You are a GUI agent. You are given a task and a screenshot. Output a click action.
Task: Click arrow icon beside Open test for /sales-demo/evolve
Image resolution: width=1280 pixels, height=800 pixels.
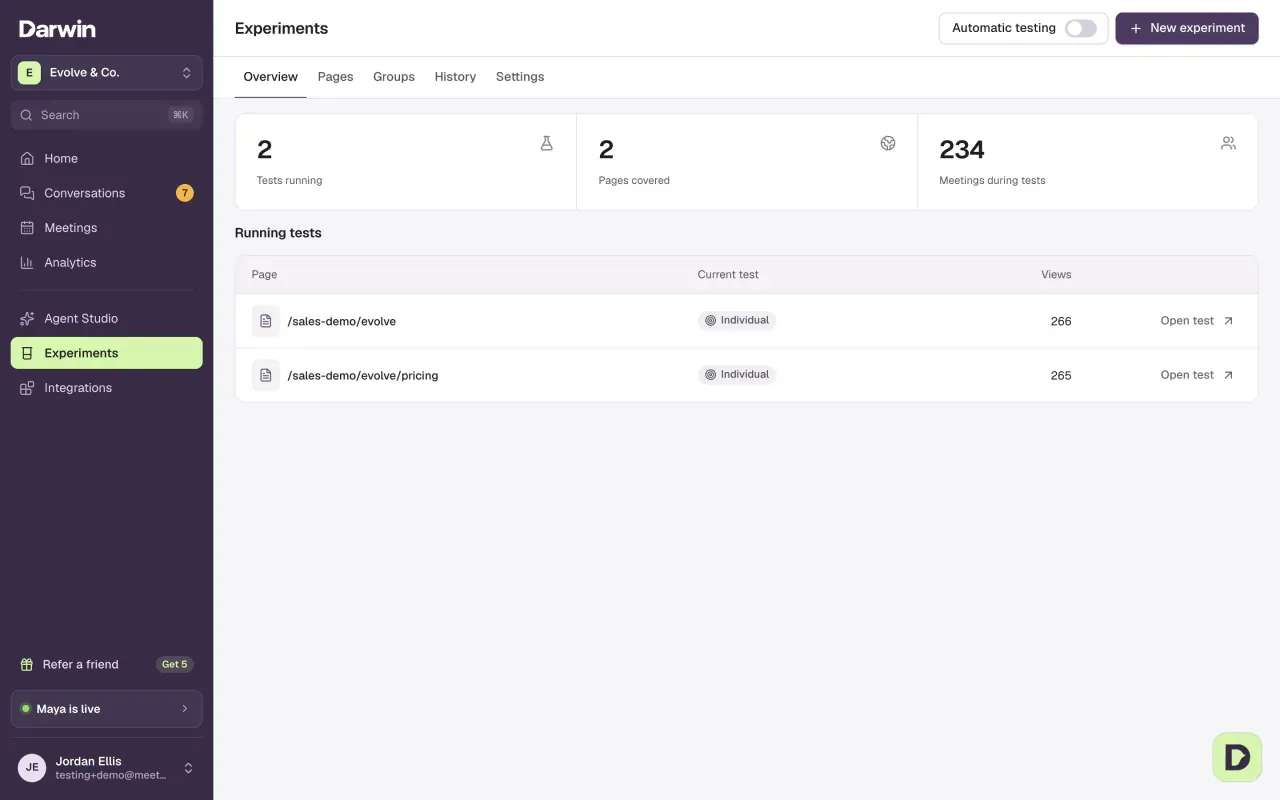(x=1229, y=321)
